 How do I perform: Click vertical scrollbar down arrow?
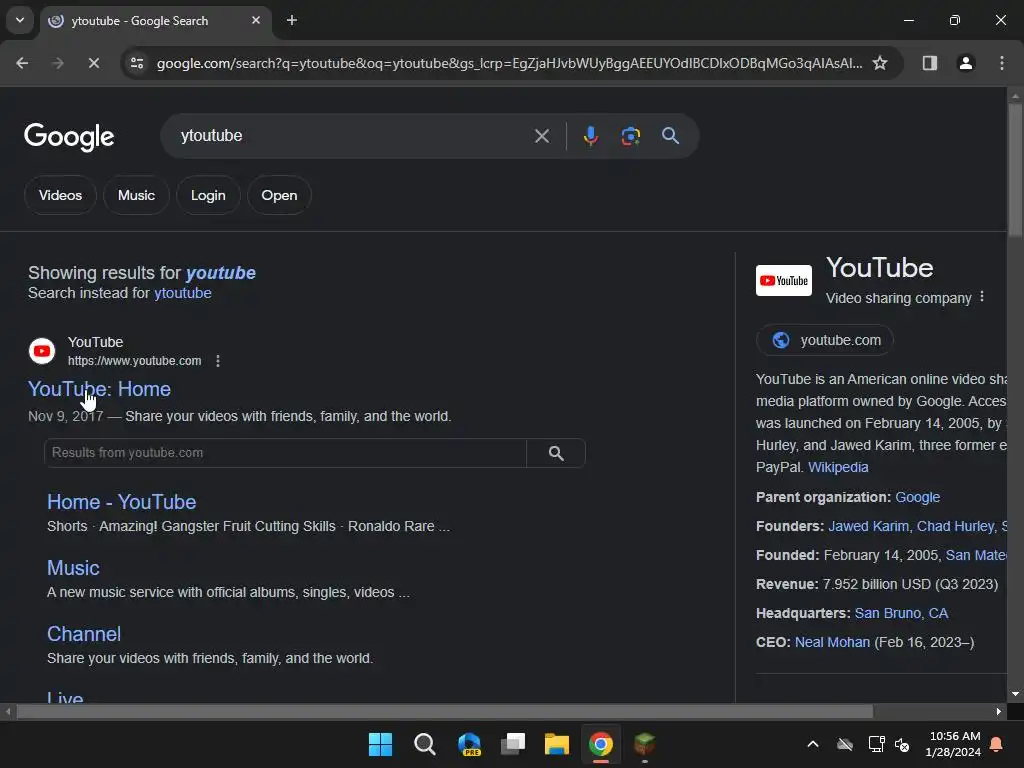(x=1015, y=694)
